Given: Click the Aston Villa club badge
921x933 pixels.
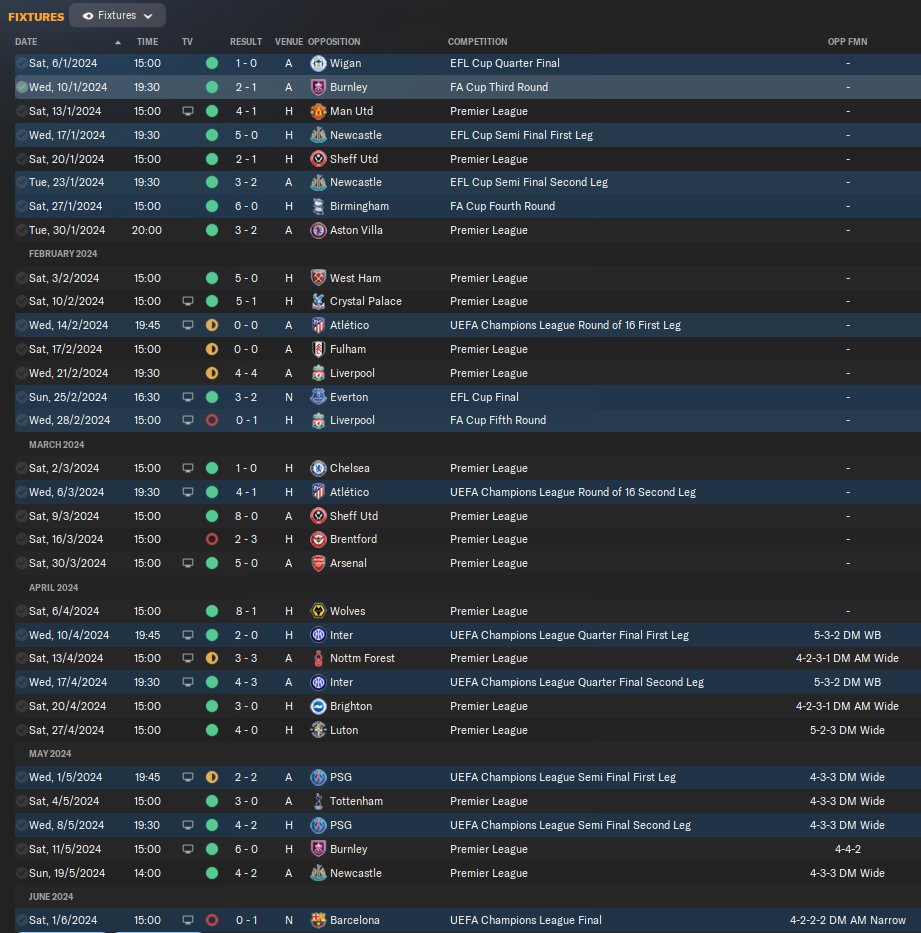Looking at the screenshot, I should [x=318, y=230].
